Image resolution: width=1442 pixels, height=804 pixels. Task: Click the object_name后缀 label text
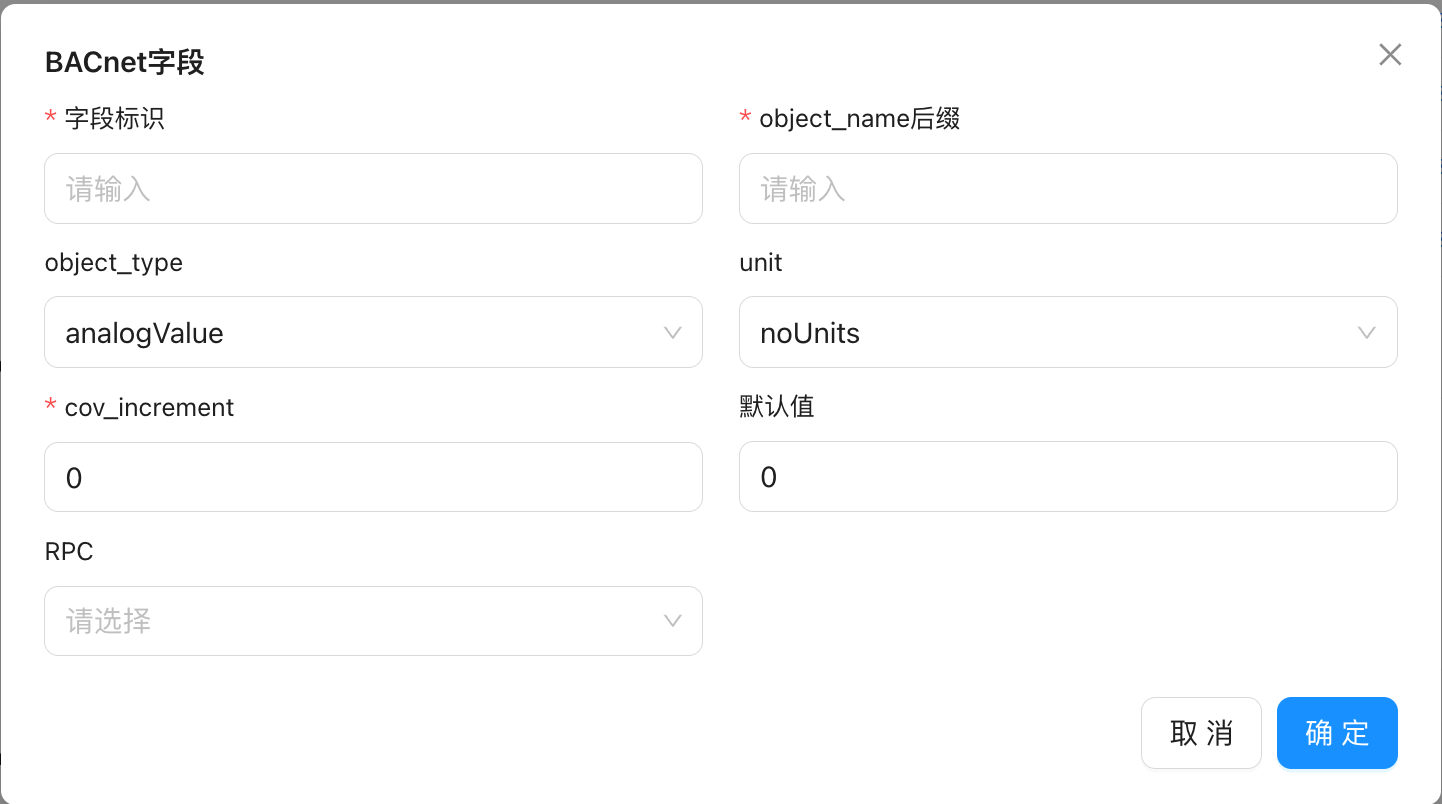coord(859,119)
